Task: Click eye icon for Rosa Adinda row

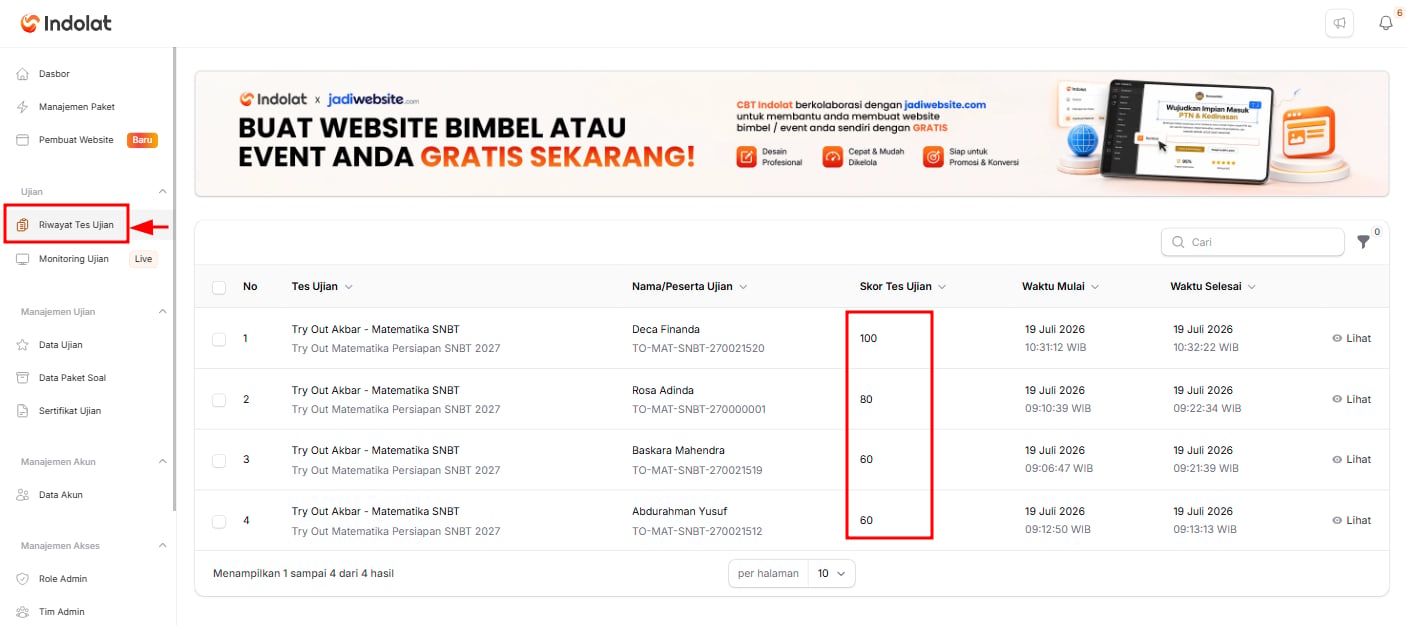Action: tap(1337, 399)
